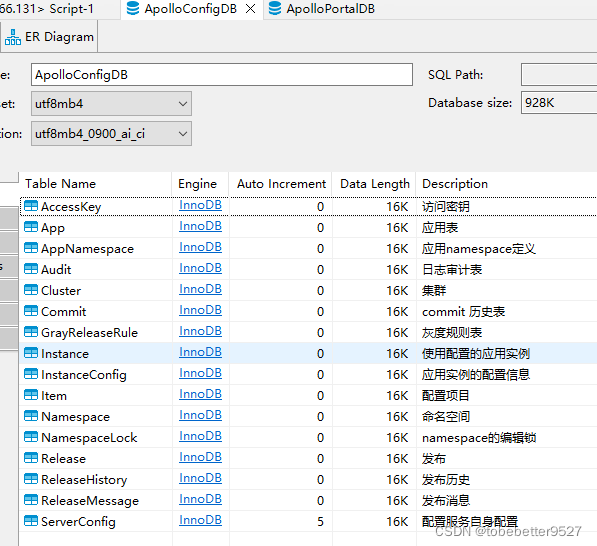The height and width of the screenshot is (546, 597).
Task: Open the utf8mb4_0900_ai_ci collation dropdown
Action: click(x=111, y=134)
